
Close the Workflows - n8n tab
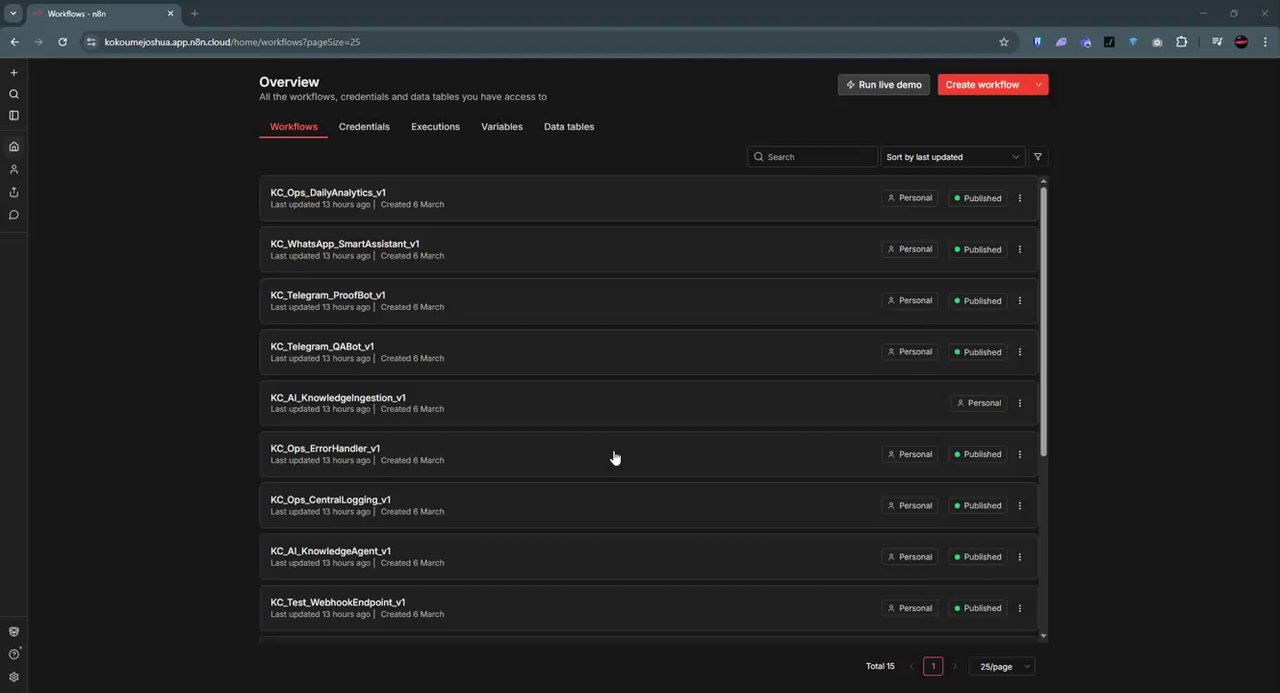coord(171,14)
